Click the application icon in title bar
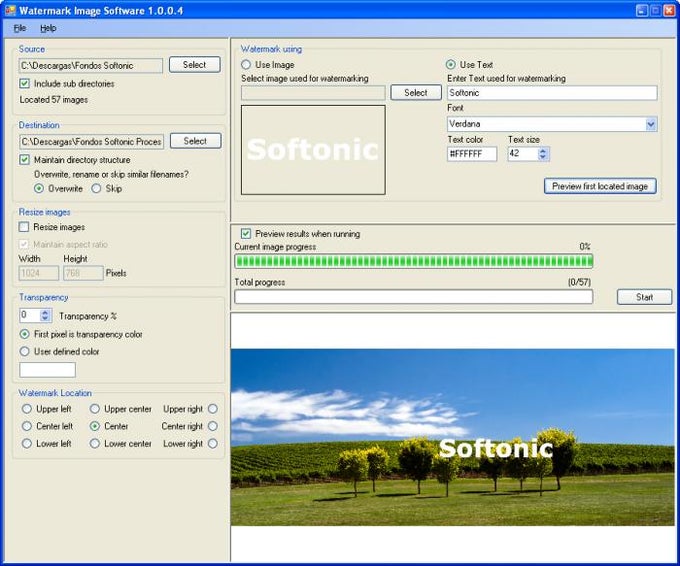 (x=10, y=10)
